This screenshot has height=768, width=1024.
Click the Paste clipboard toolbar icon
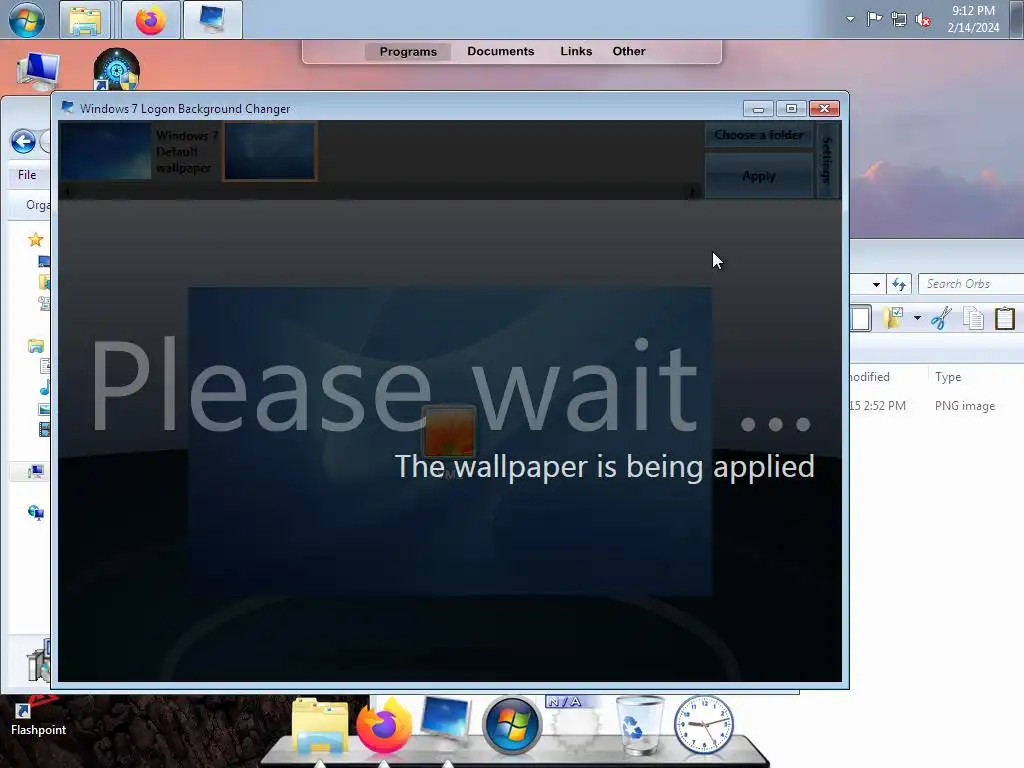point(1005,318)
